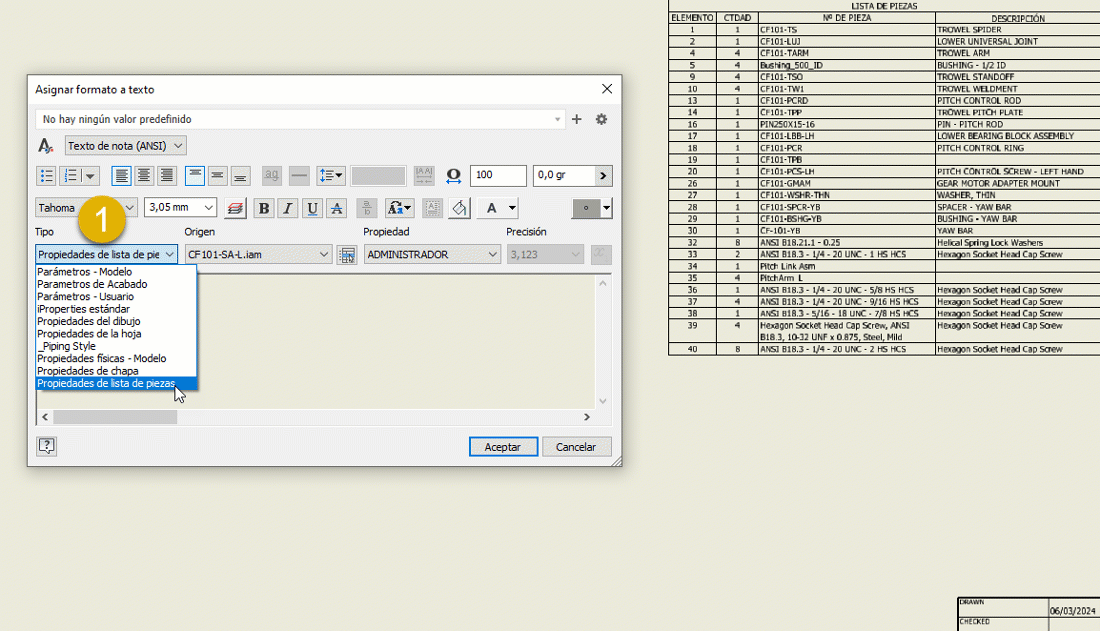The height and width of the screenshot is (631, 1100).
Task: Open the insert symbol dropdown arrow
Action: pyautogui.click(x=607, y=208)
